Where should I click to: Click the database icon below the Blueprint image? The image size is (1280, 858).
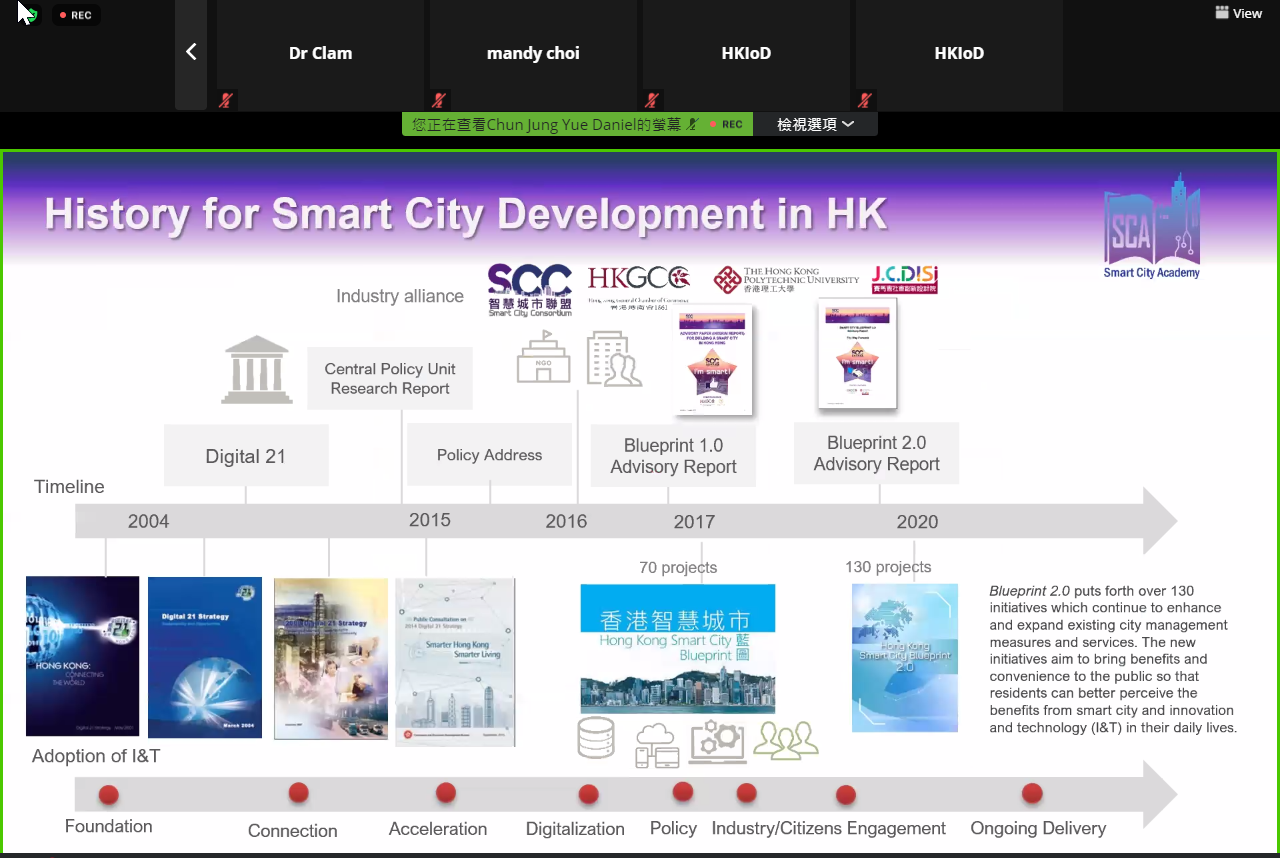click(596, 738)
